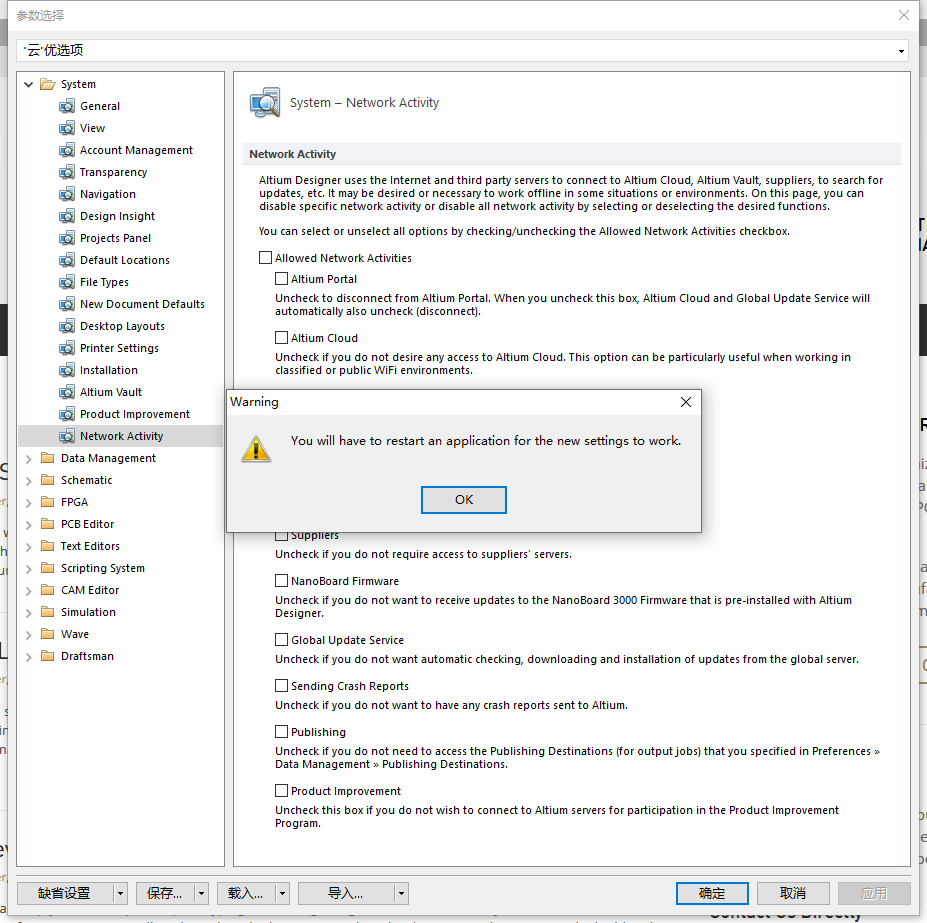
Task: Open the 载入 dropdown arrow
Action: click(282, 893)
